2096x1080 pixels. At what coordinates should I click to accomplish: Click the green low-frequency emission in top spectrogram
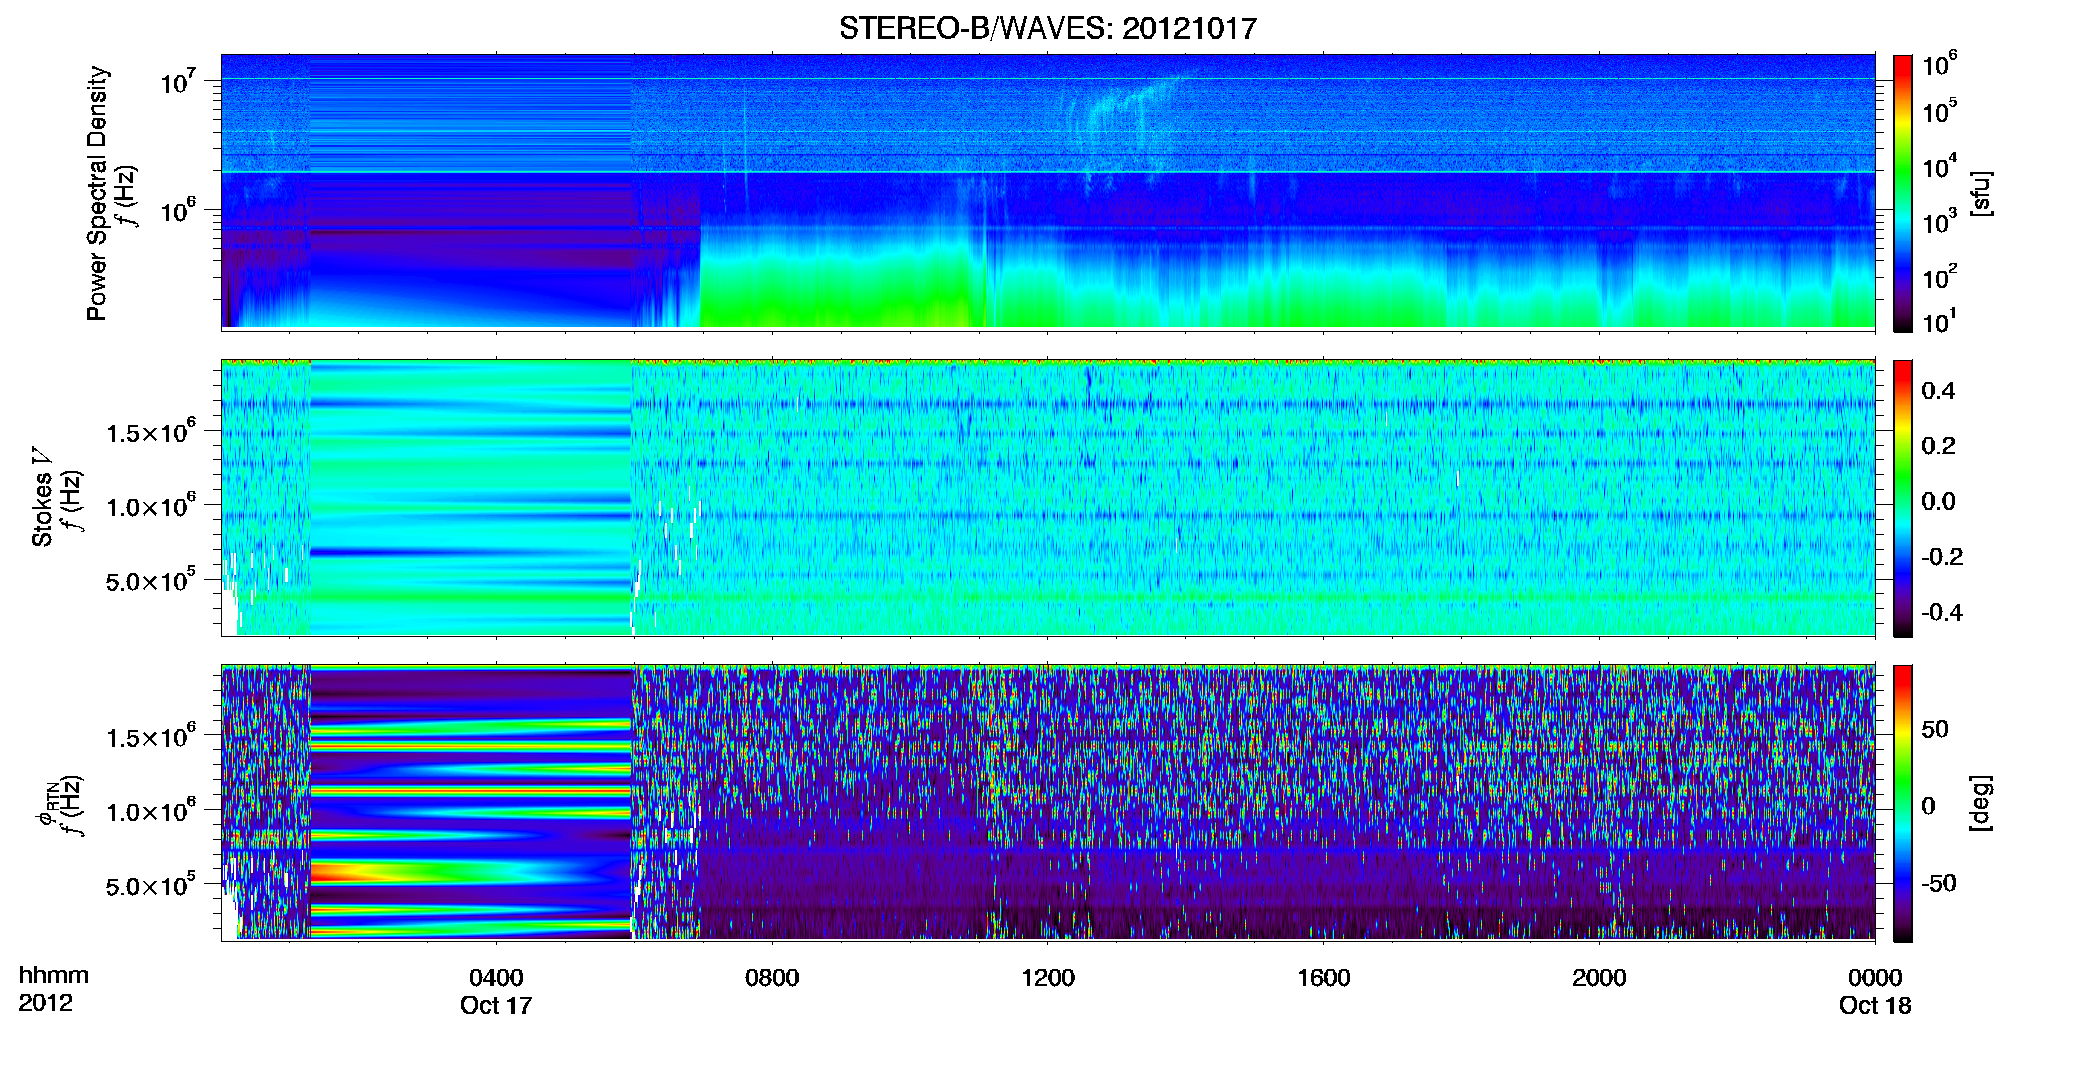[835, 290]
